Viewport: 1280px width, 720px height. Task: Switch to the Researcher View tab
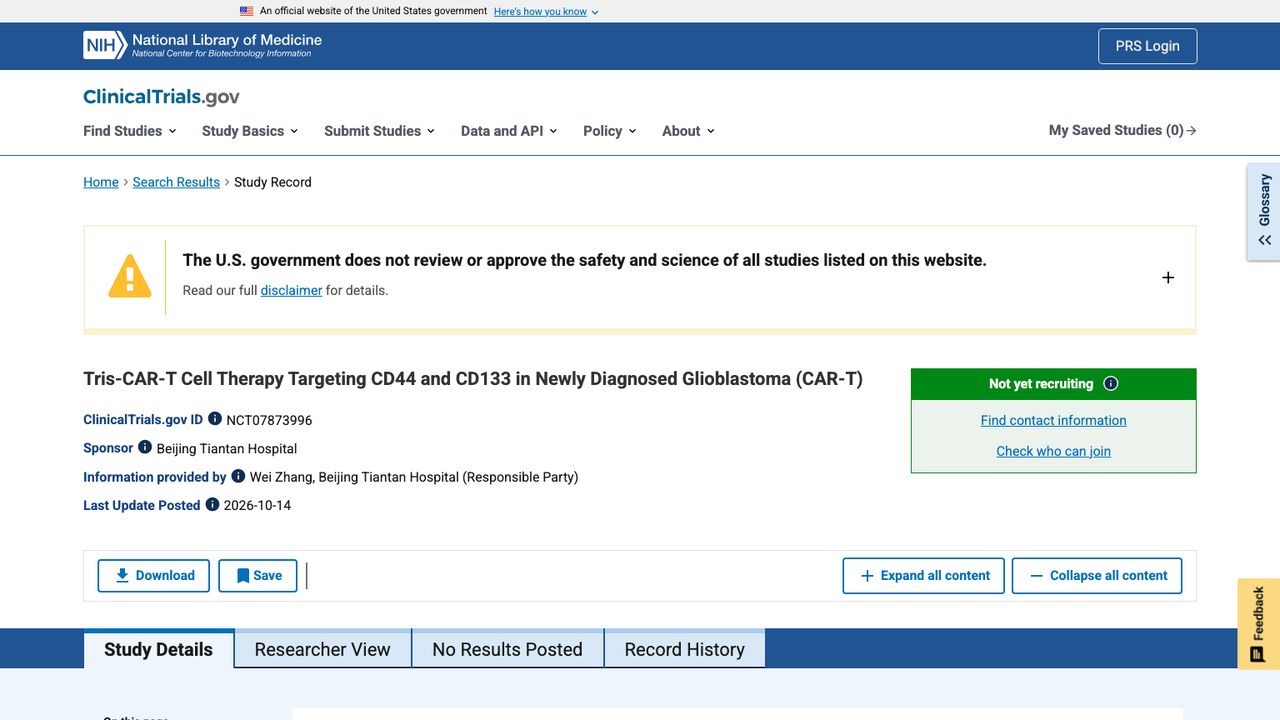322,650
